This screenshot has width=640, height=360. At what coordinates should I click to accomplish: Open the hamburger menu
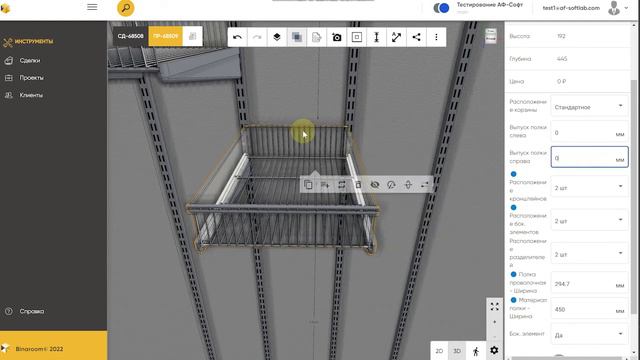coord(92,7)
